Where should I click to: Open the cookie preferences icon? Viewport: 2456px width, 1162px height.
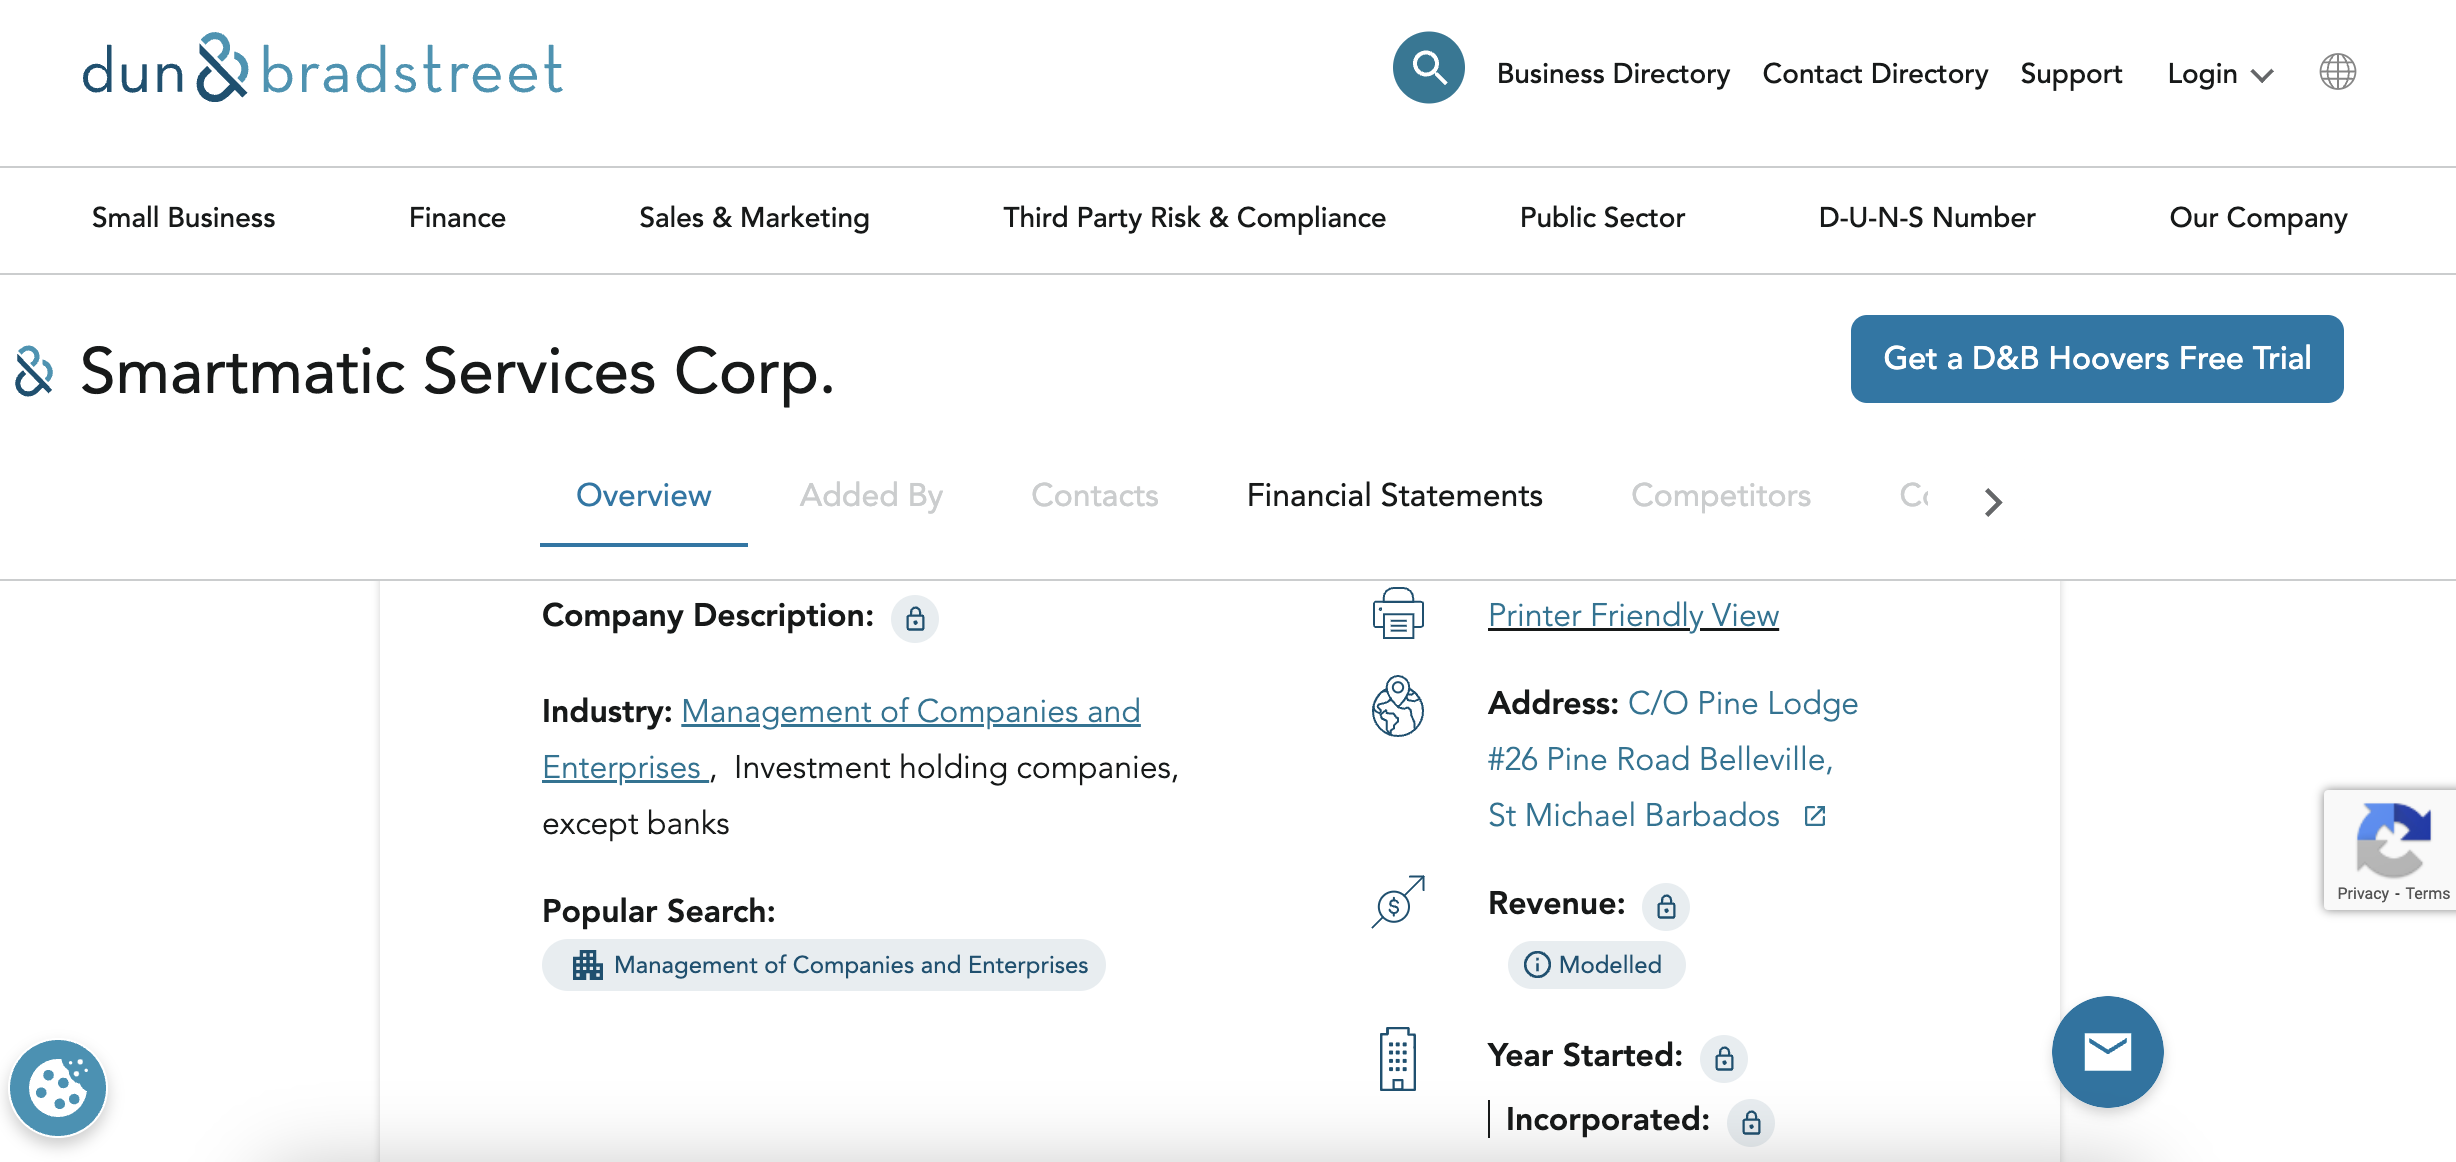[58, 1088]
